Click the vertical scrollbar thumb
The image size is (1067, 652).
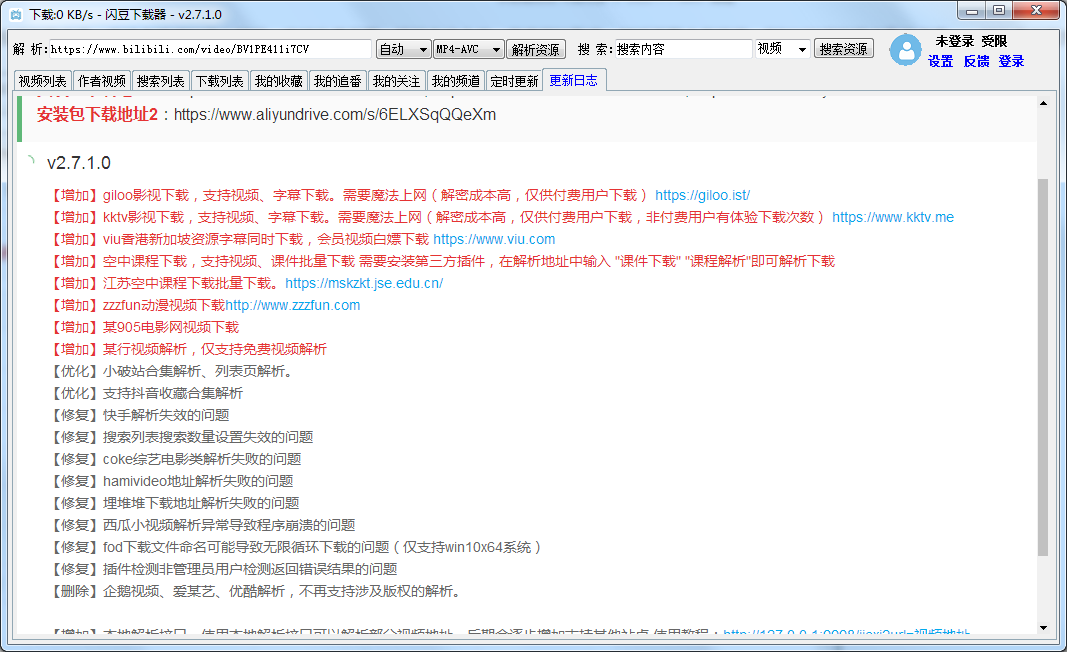tap(1043, 368)
